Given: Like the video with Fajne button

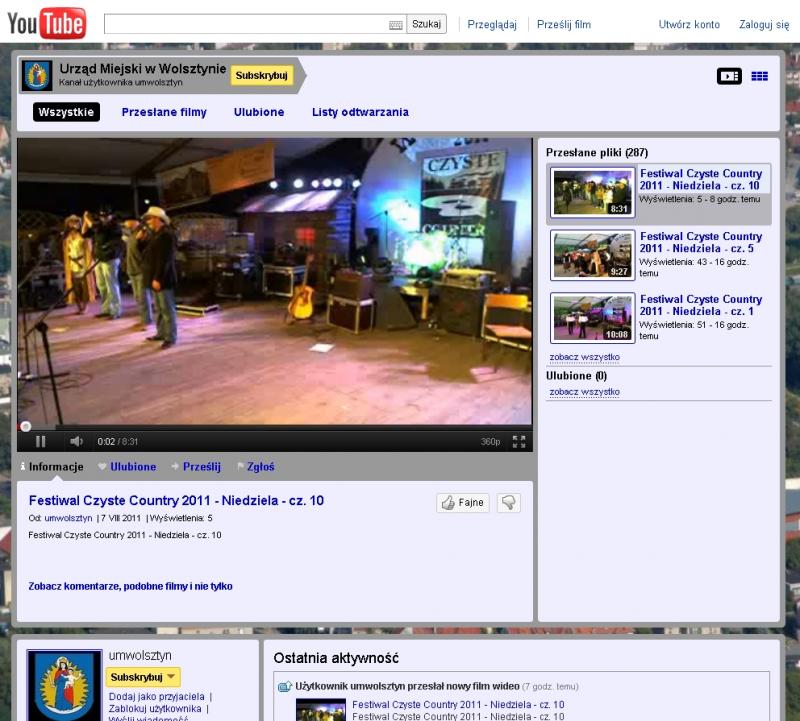Looking at the screenshot, I should click(x=463, y=503).
